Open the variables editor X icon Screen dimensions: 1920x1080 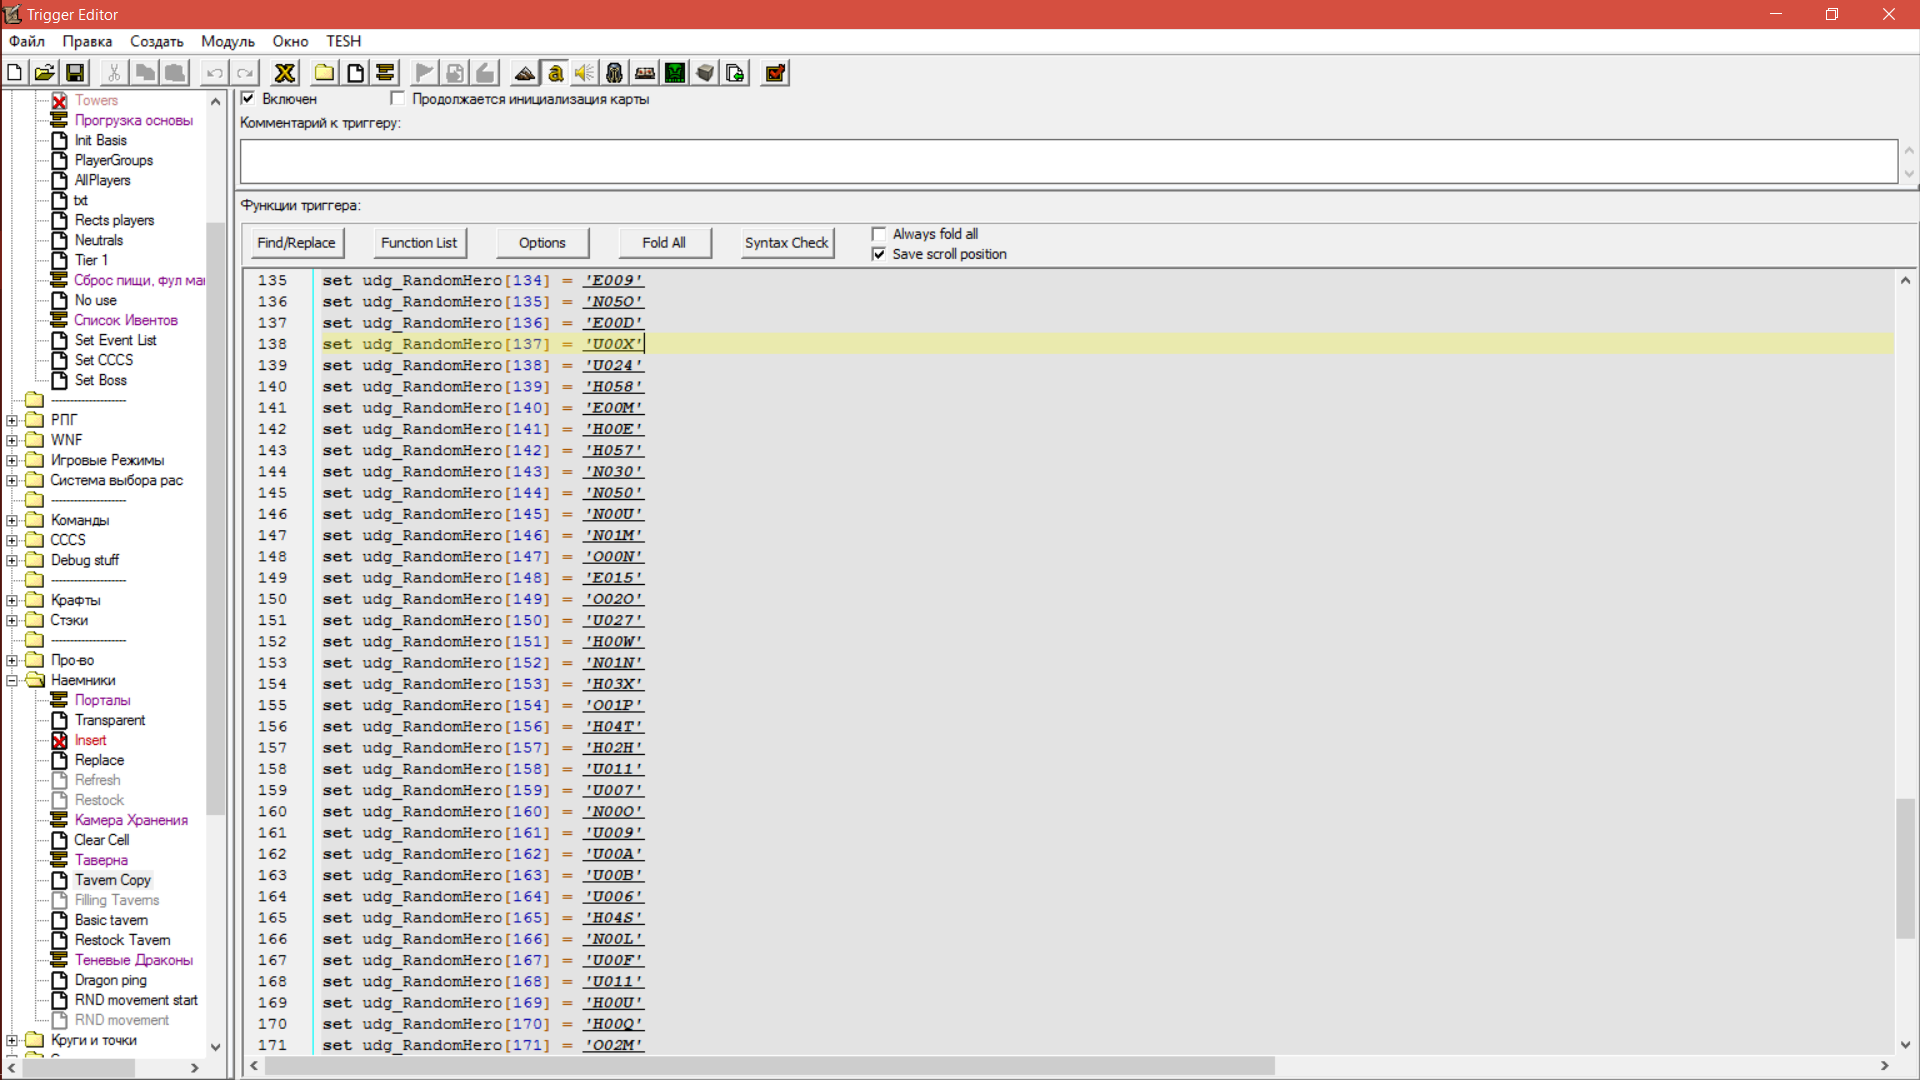(285, 73)
